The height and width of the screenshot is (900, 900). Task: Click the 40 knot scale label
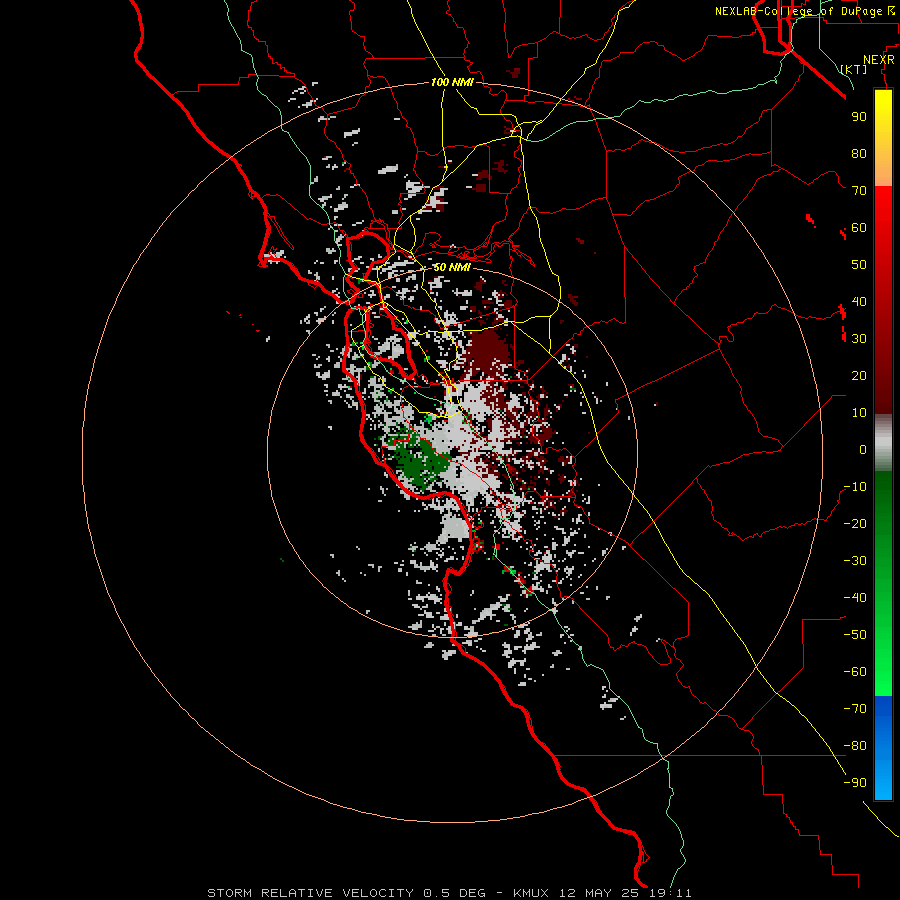click(859, 302)
